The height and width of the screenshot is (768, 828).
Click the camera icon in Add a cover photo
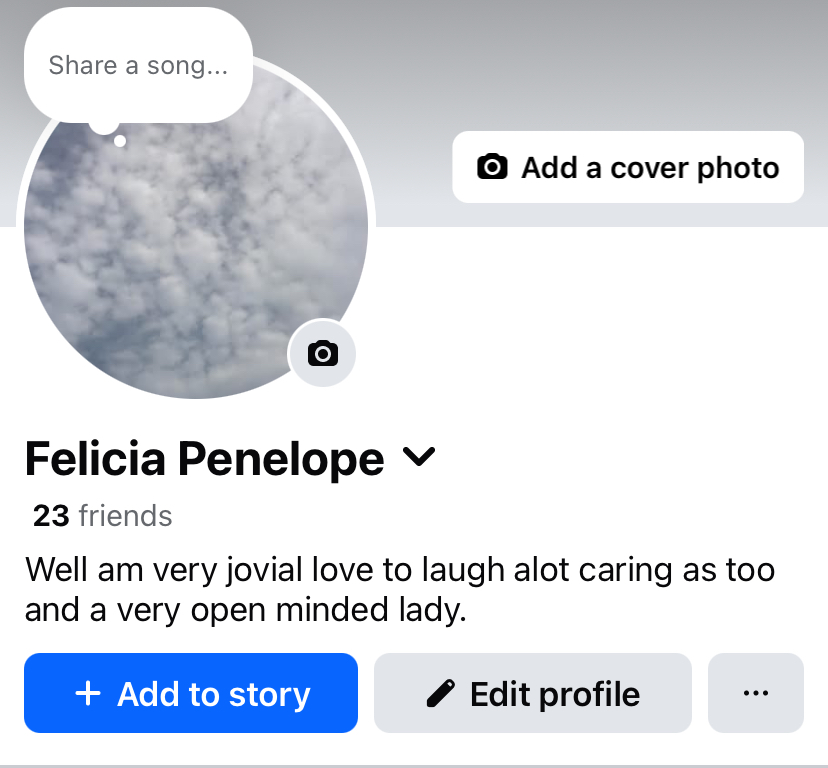tap(492, 167)
